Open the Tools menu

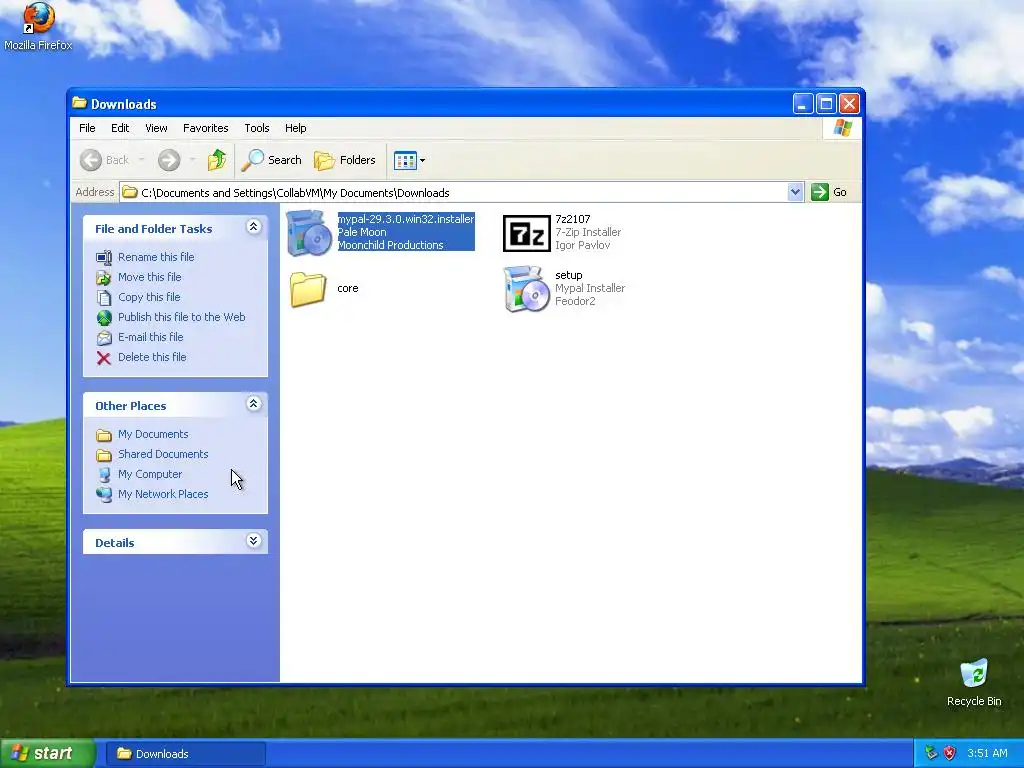257,128
